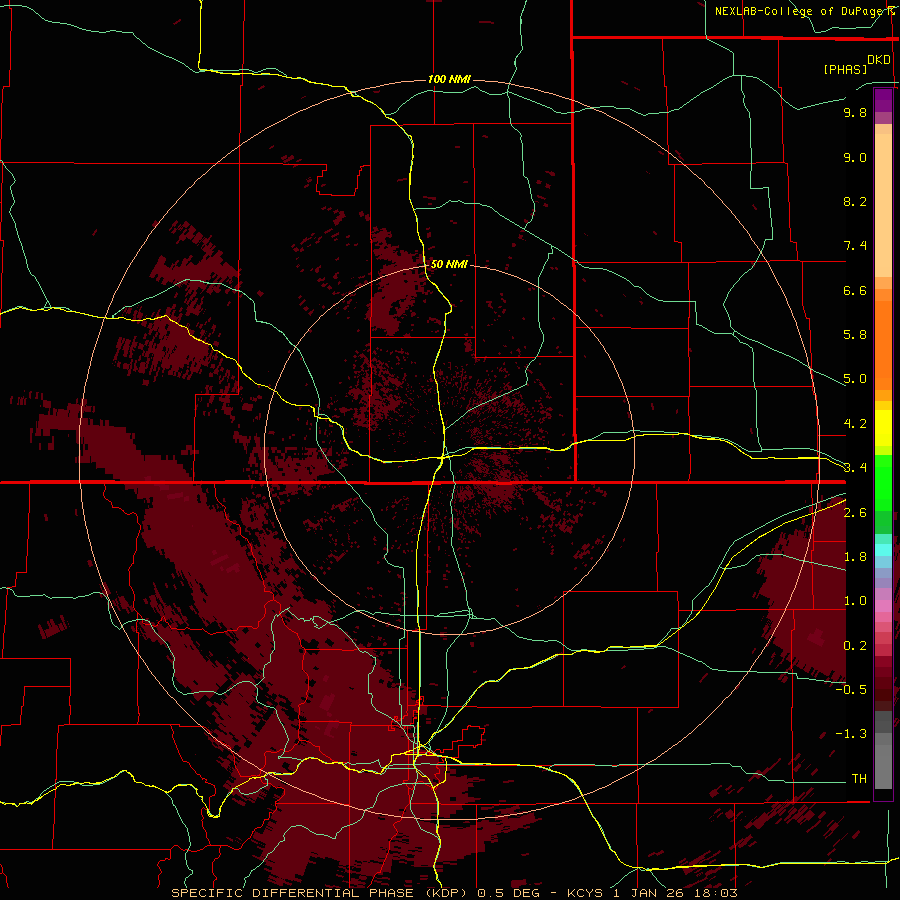900x900 pixels.
Task: Click the 8.2 scale value
Action: 855,201
